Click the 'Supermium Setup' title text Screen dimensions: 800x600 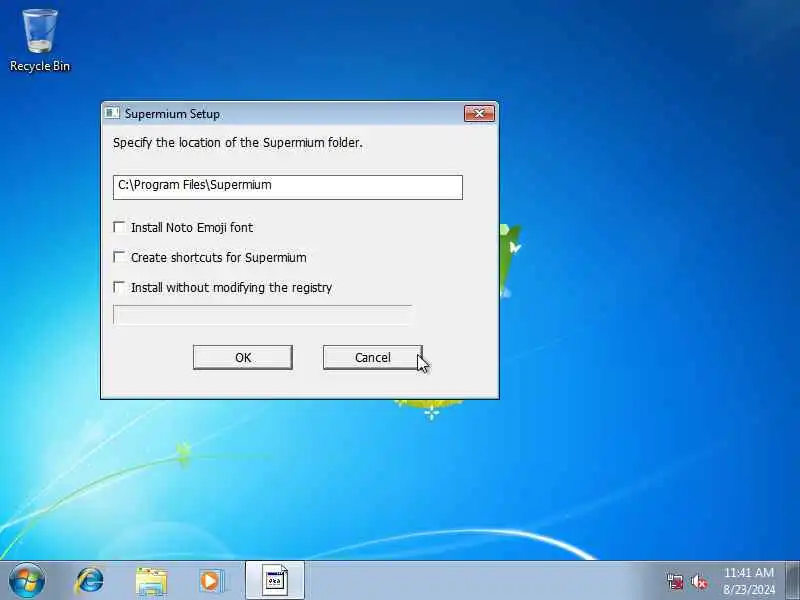pyautogui.click(x=172, y=114)
